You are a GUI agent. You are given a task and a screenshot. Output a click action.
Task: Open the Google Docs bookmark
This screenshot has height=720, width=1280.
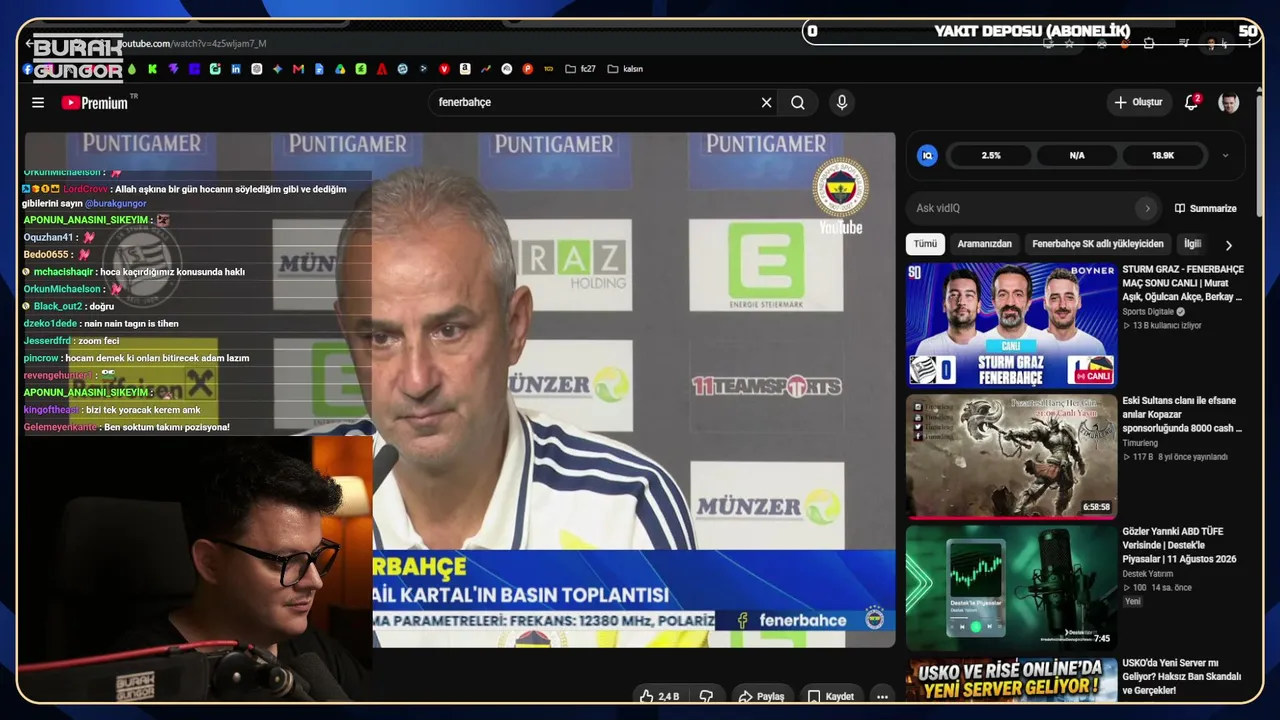319,69
